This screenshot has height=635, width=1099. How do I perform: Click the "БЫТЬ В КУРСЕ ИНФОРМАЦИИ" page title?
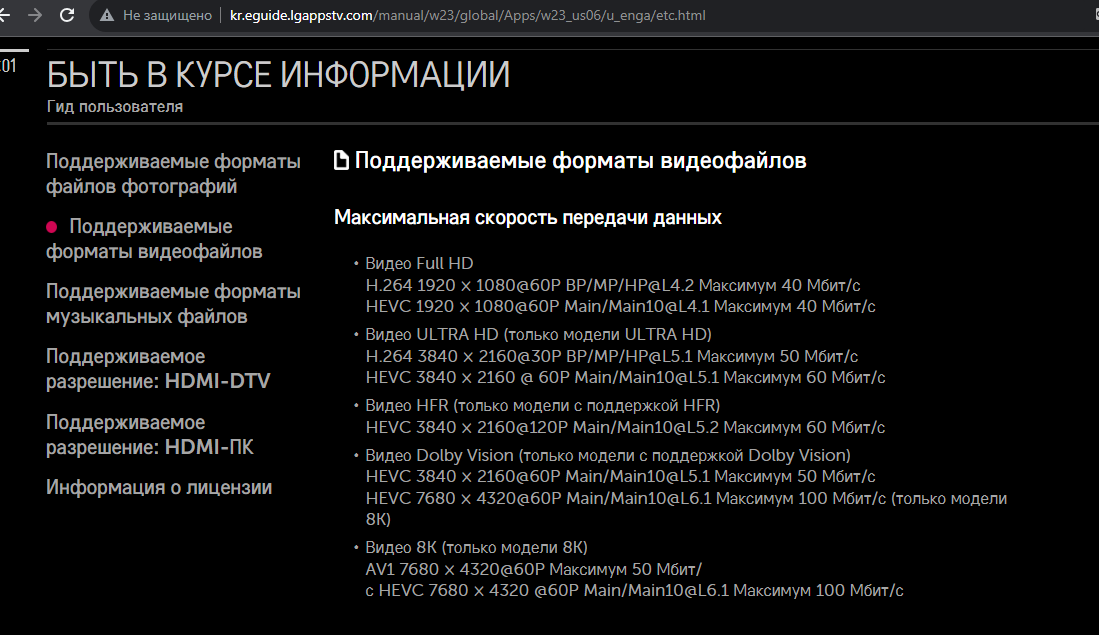coord(278,75)
